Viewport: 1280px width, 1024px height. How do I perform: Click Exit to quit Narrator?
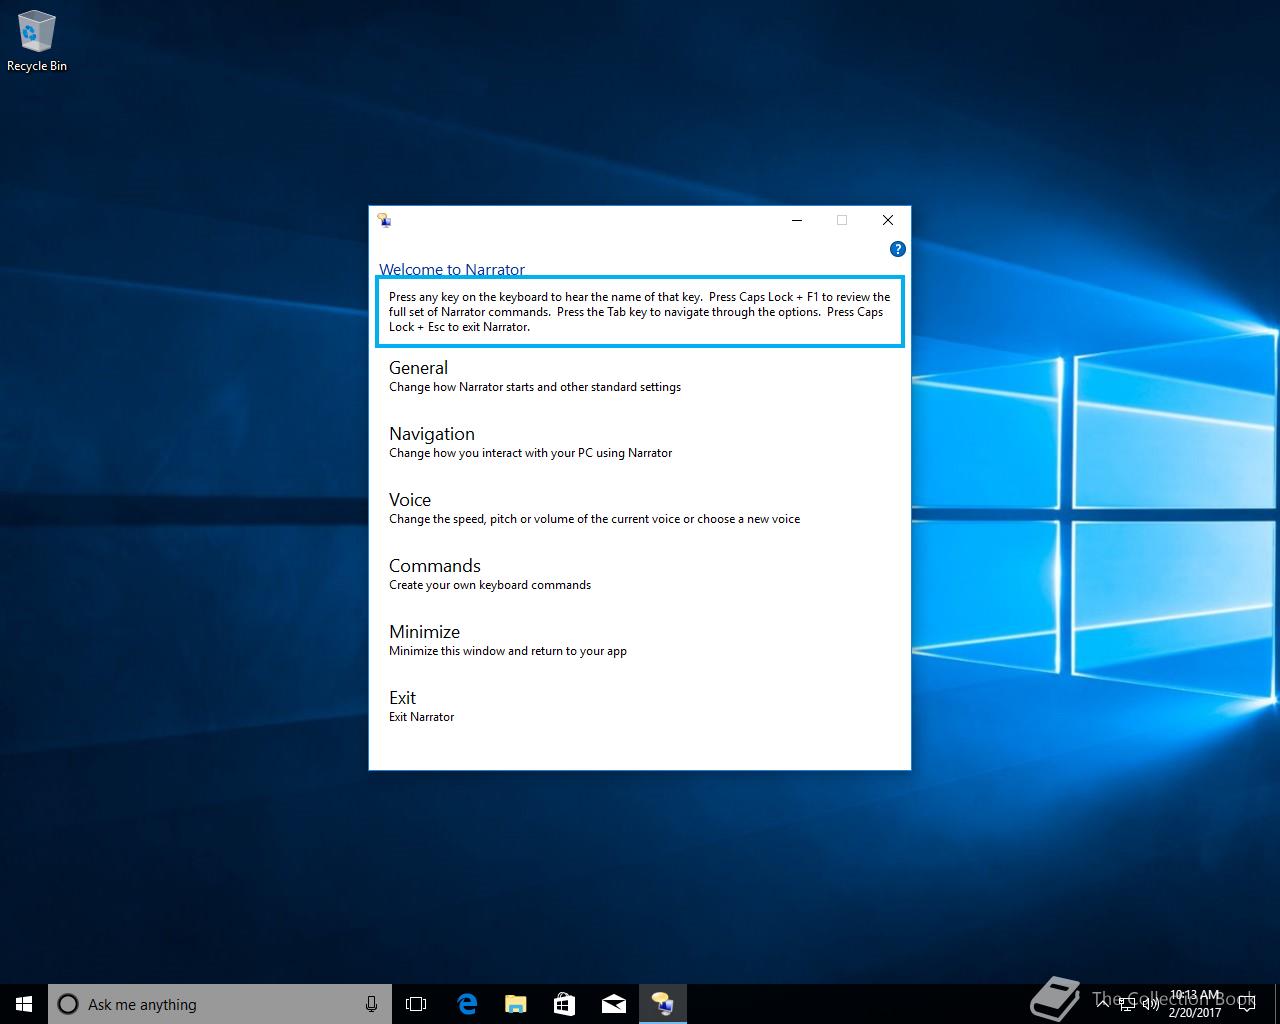402,698
